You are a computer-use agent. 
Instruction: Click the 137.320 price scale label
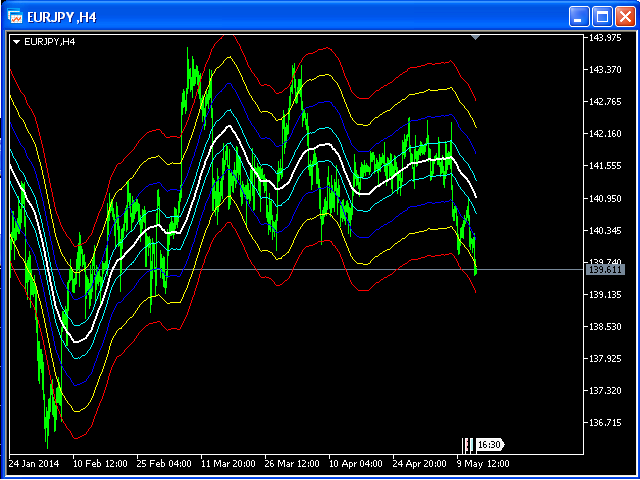coord(605,391)
